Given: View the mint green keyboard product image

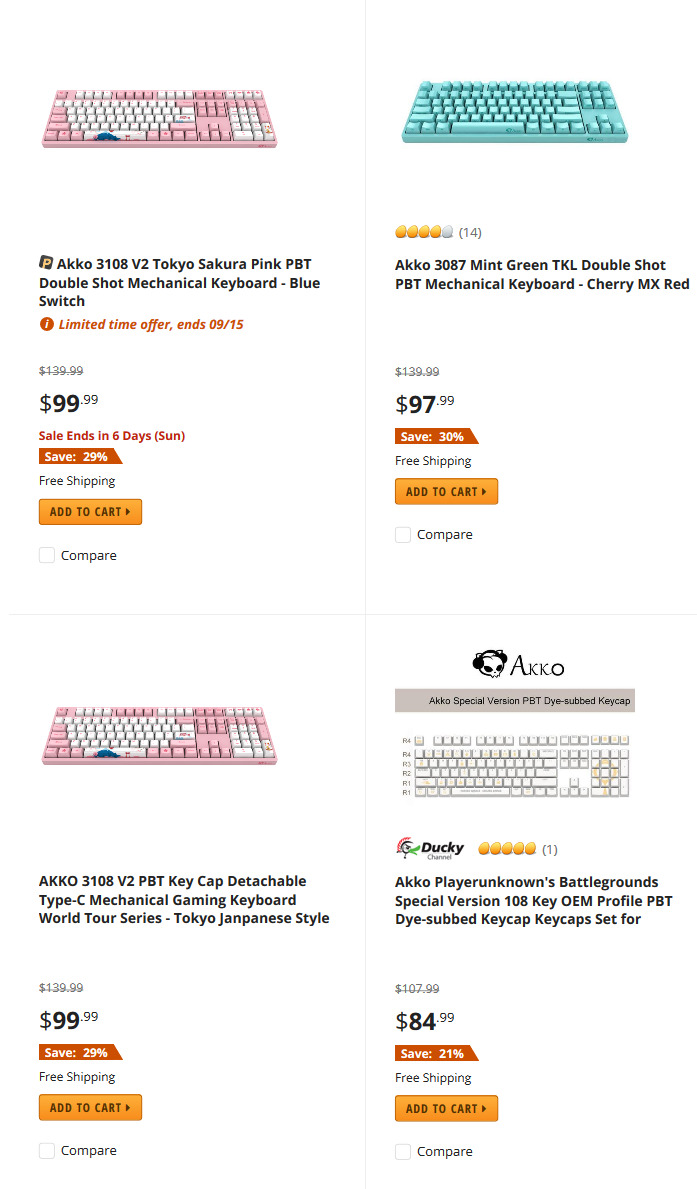Looking at the screenshot, I should click(515, 111).
